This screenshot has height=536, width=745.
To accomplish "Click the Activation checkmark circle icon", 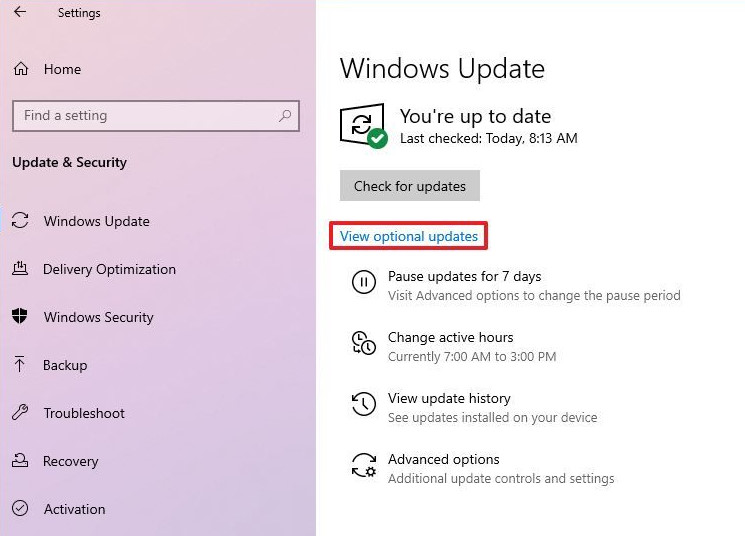I will pos(20,508).
